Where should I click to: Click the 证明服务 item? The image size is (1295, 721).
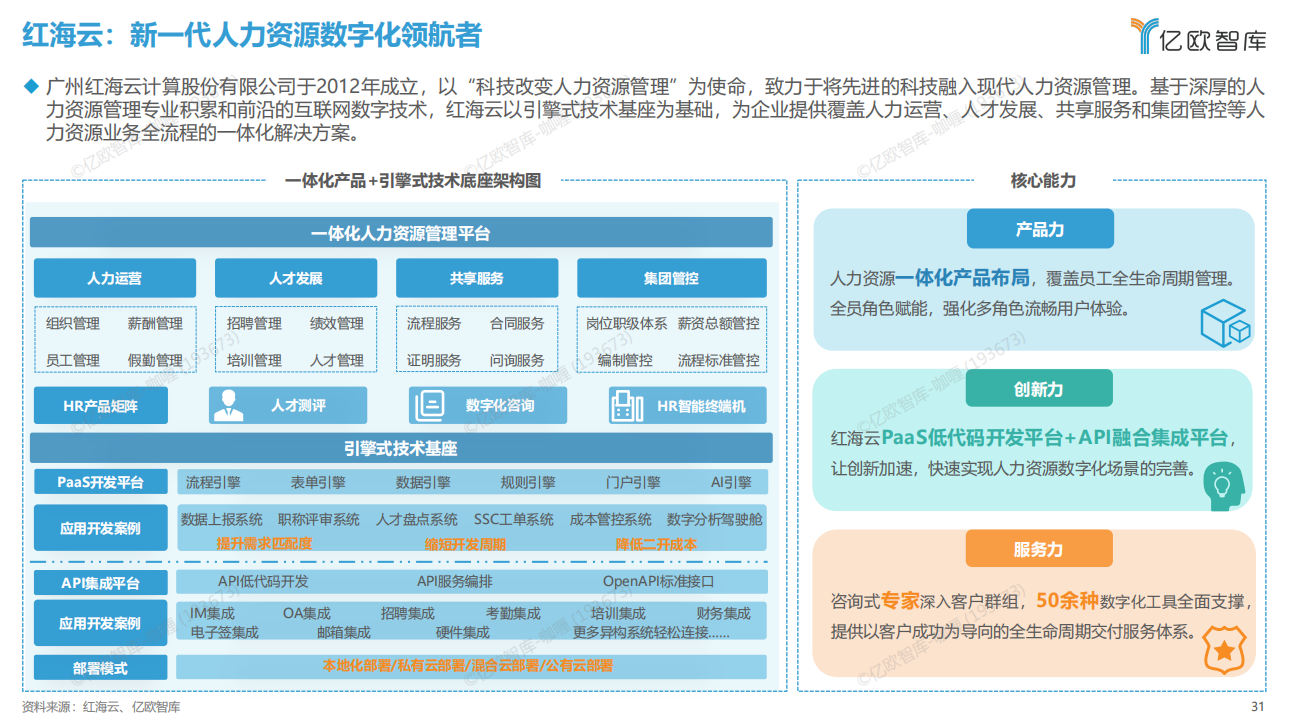click(x=434, y=360)
